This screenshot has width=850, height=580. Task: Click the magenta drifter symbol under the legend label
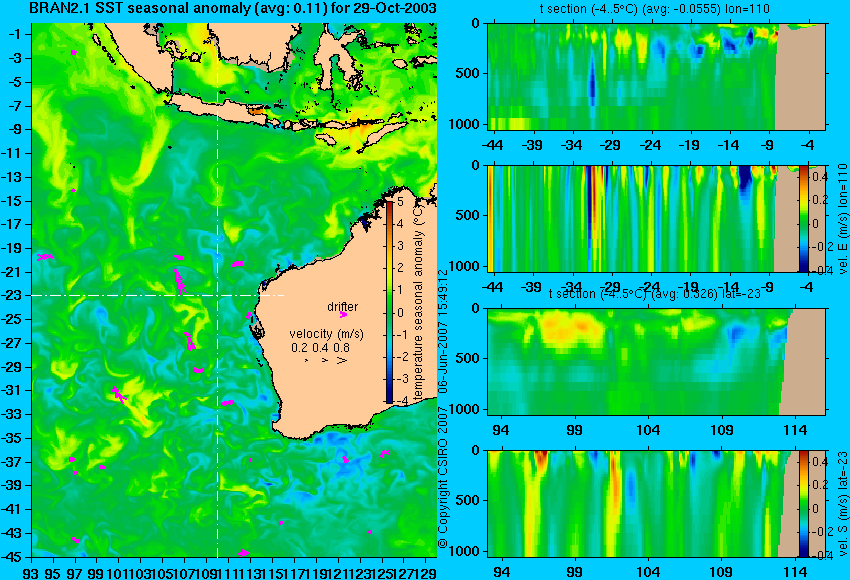343,315
